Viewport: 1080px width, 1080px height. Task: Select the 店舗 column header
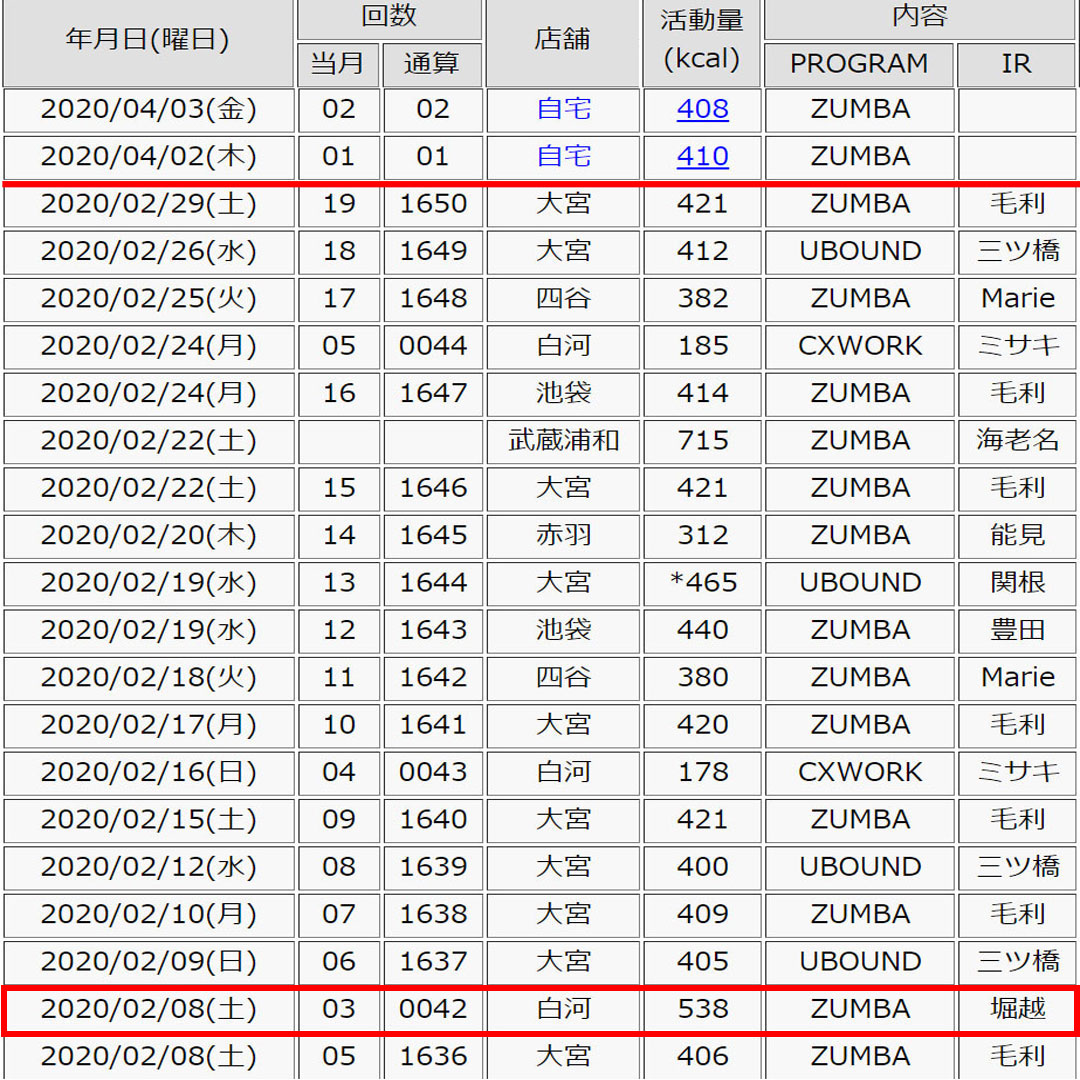pyautogui.click(x=563, y=41)
